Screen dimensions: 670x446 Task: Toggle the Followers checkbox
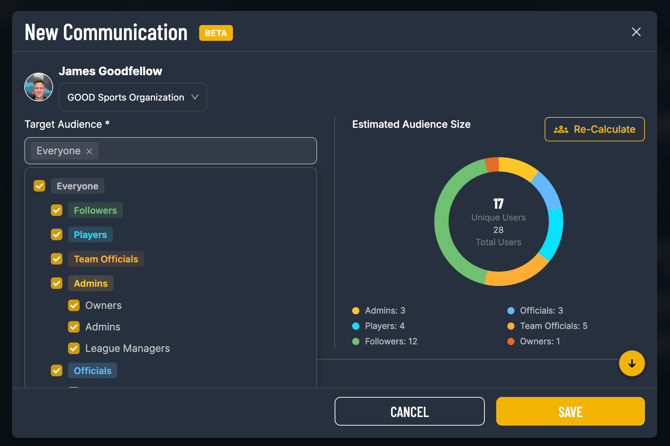tap(57, 210)
